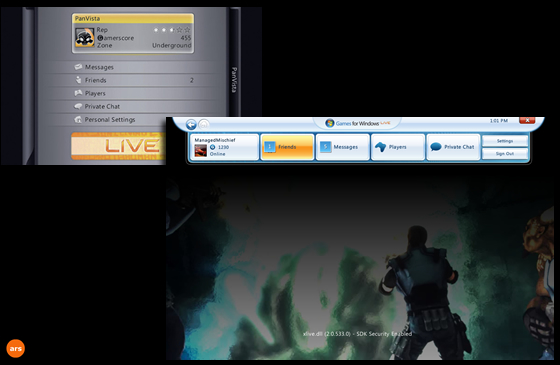
Task: Click the Windows logo orb icon
Action: click(330, 123)
